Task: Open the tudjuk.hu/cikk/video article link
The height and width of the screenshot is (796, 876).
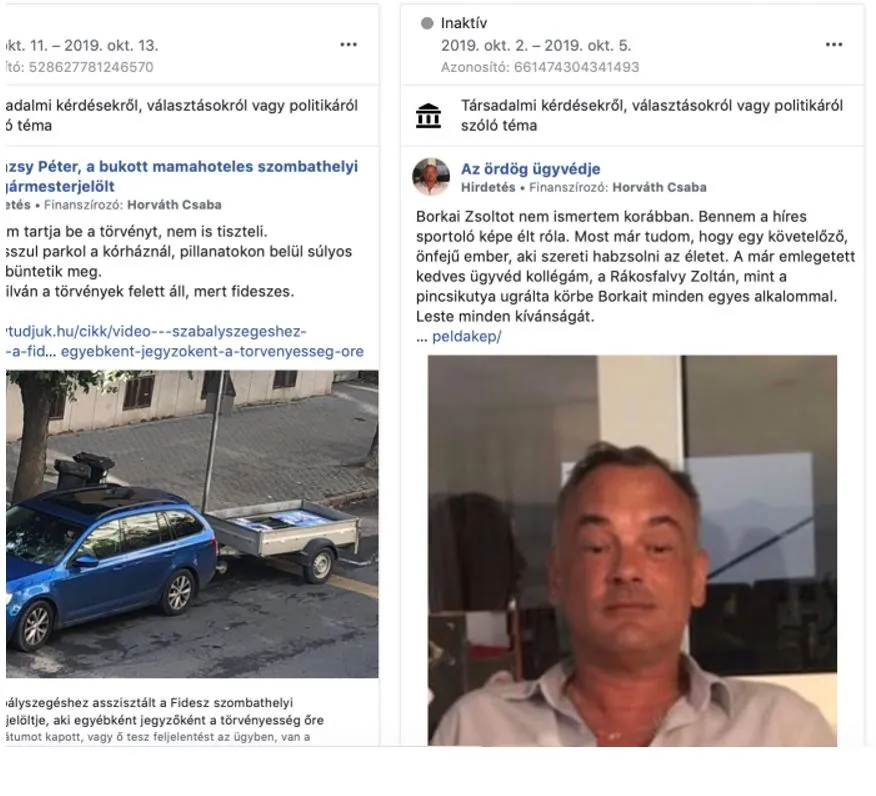Action: 156,331
